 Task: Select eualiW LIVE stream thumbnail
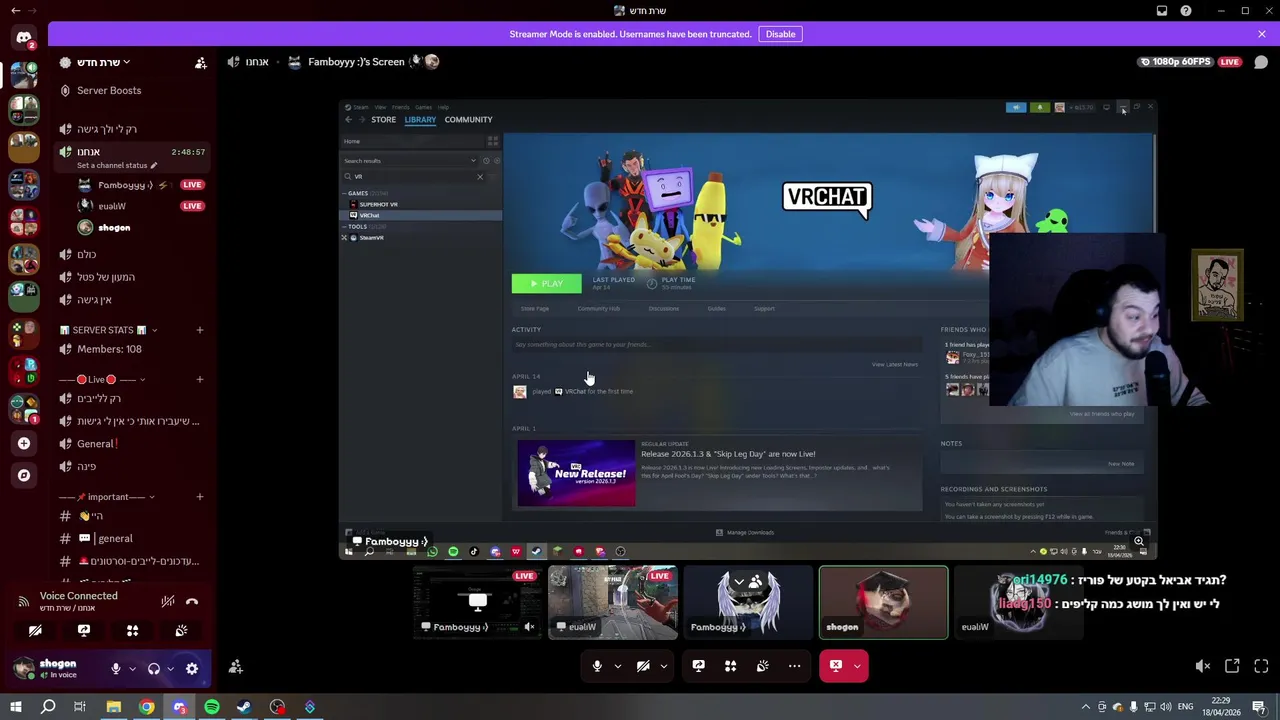(613, 602)
